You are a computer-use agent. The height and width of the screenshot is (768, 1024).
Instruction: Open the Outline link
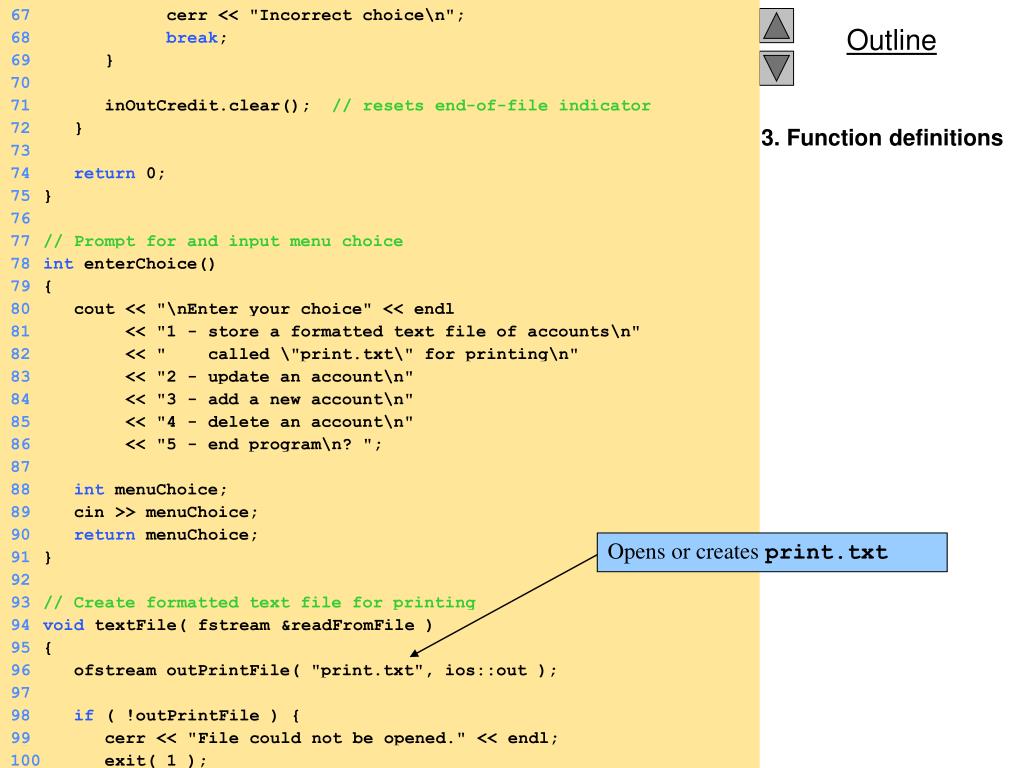click(891, 40)
